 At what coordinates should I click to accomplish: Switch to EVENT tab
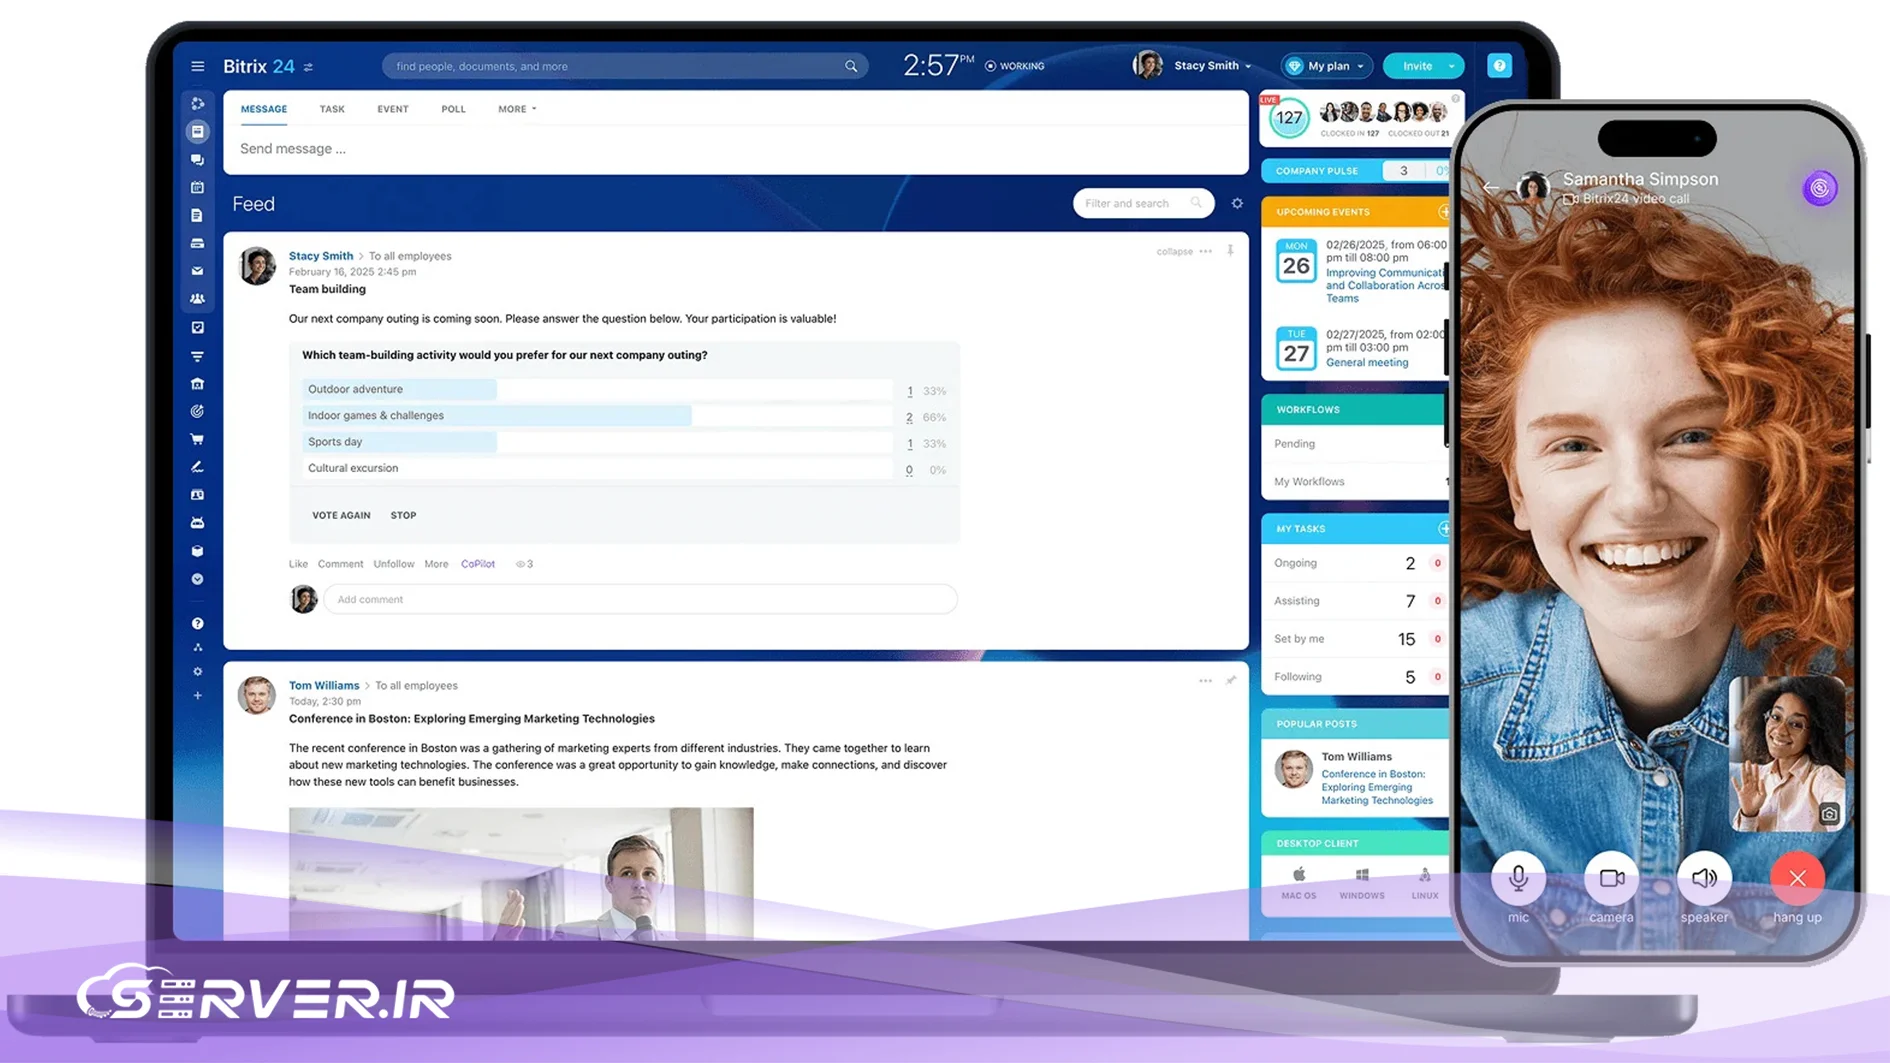392,109
